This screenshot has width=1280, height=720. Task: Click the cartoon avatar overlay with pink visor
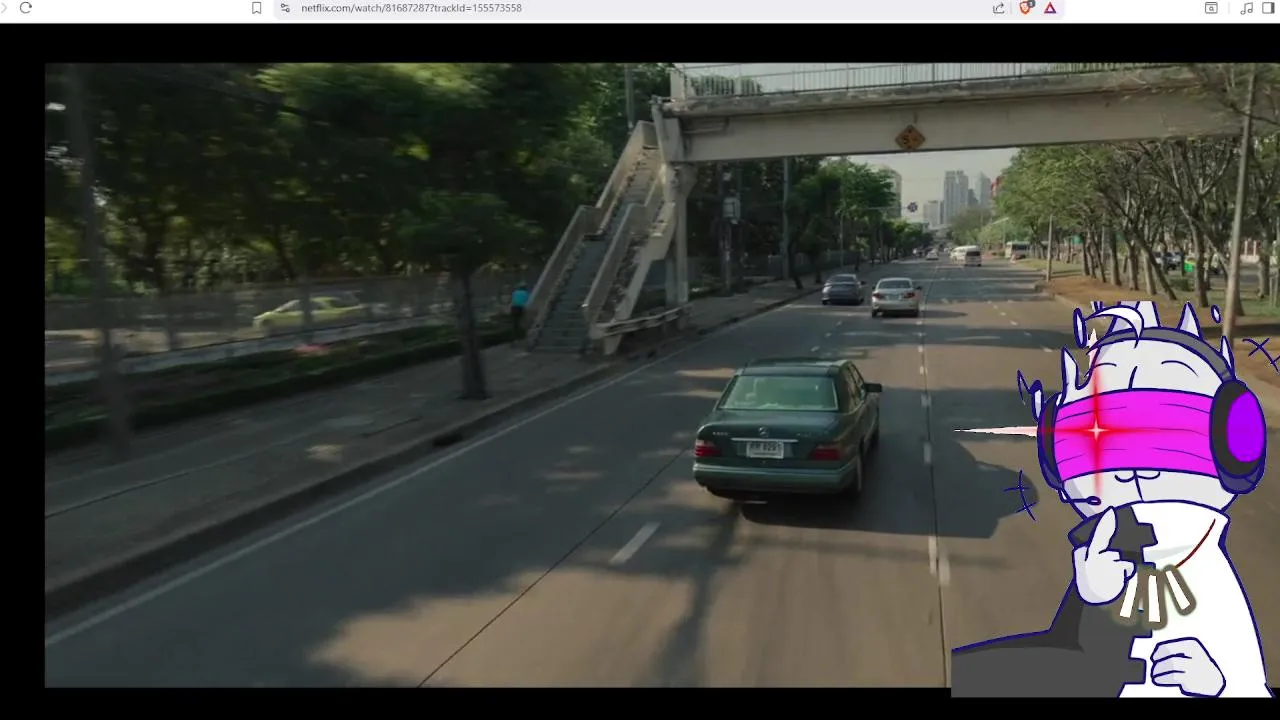tap(1115, 497)
